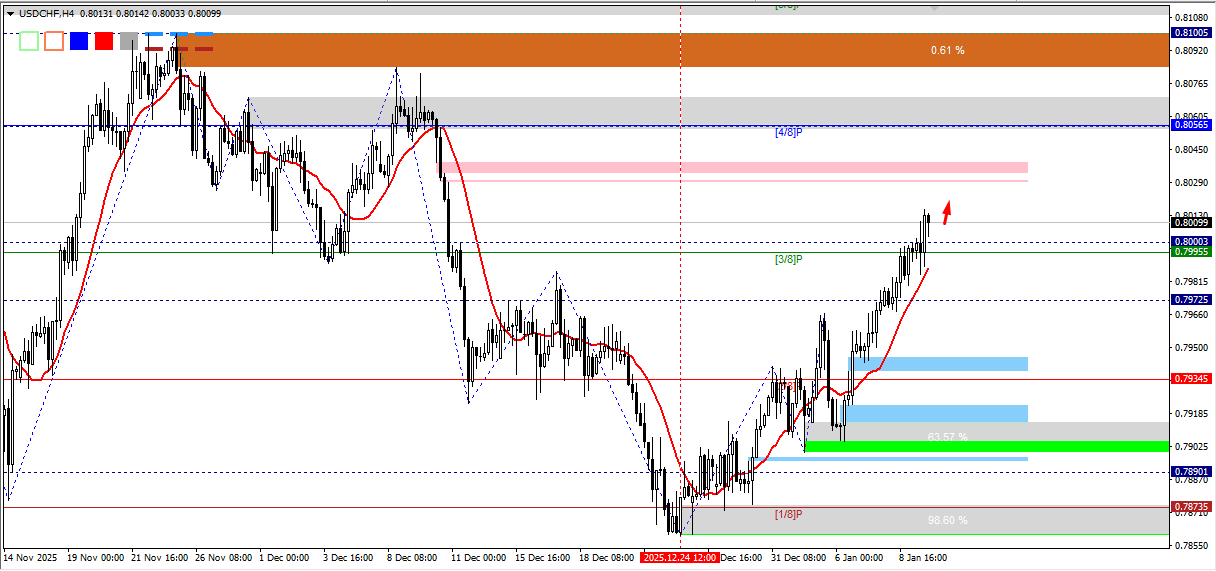Viewport: 1216px width, 571px height.
Task: Click the 26 Nov 08:00 time axis label
Action: (x=226, y=557)
